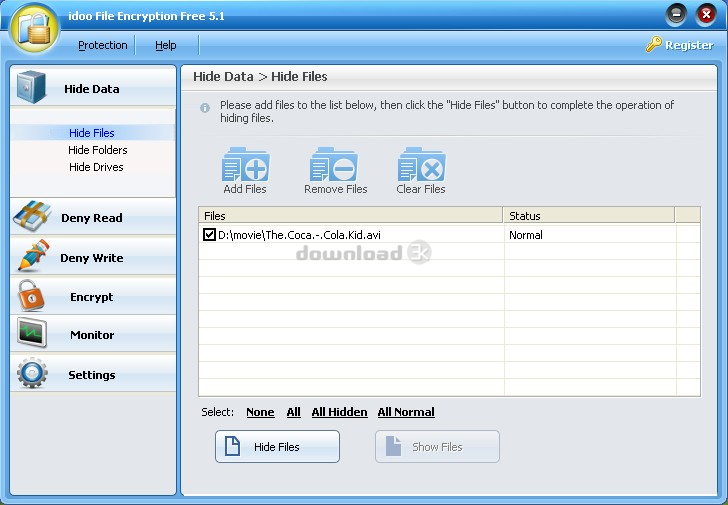Screen dimensions: 728x505
Task: Close the idoo File Encryption window
Action: coord(706,15)
